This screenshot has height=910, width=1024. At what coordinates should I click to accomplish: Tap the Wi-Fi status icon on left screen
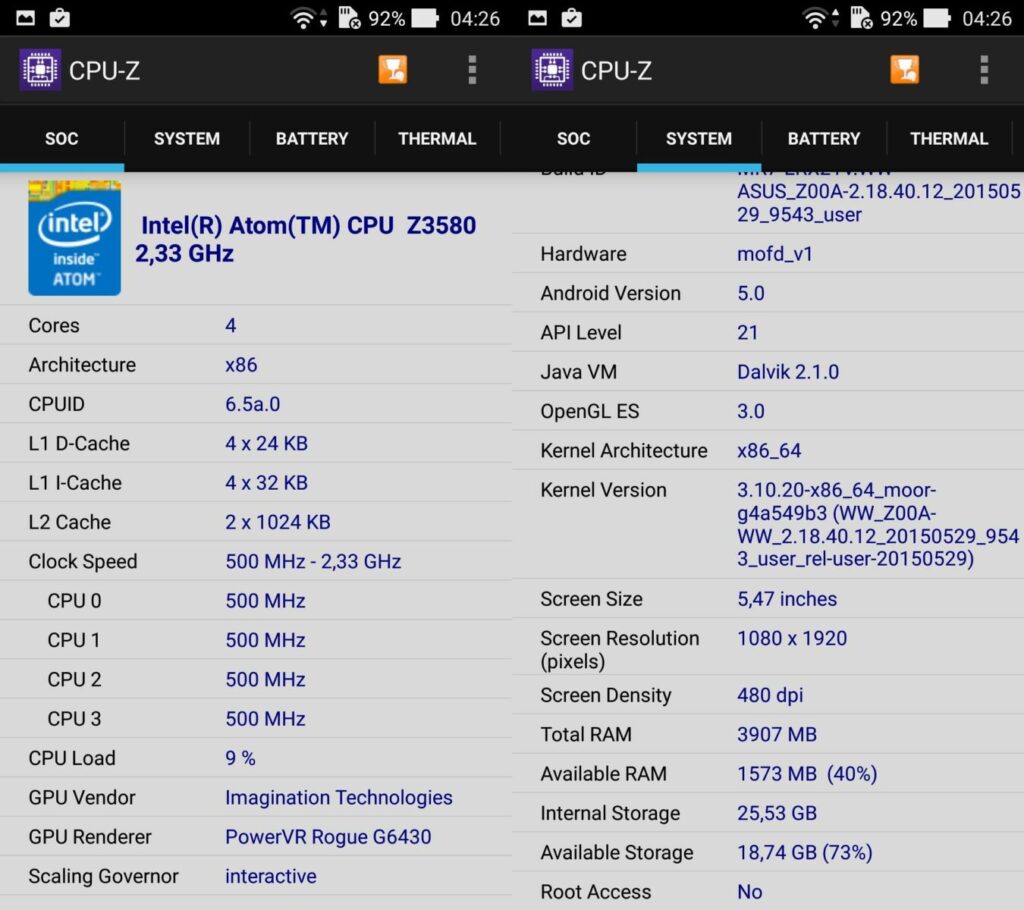(x=302, y=18)
